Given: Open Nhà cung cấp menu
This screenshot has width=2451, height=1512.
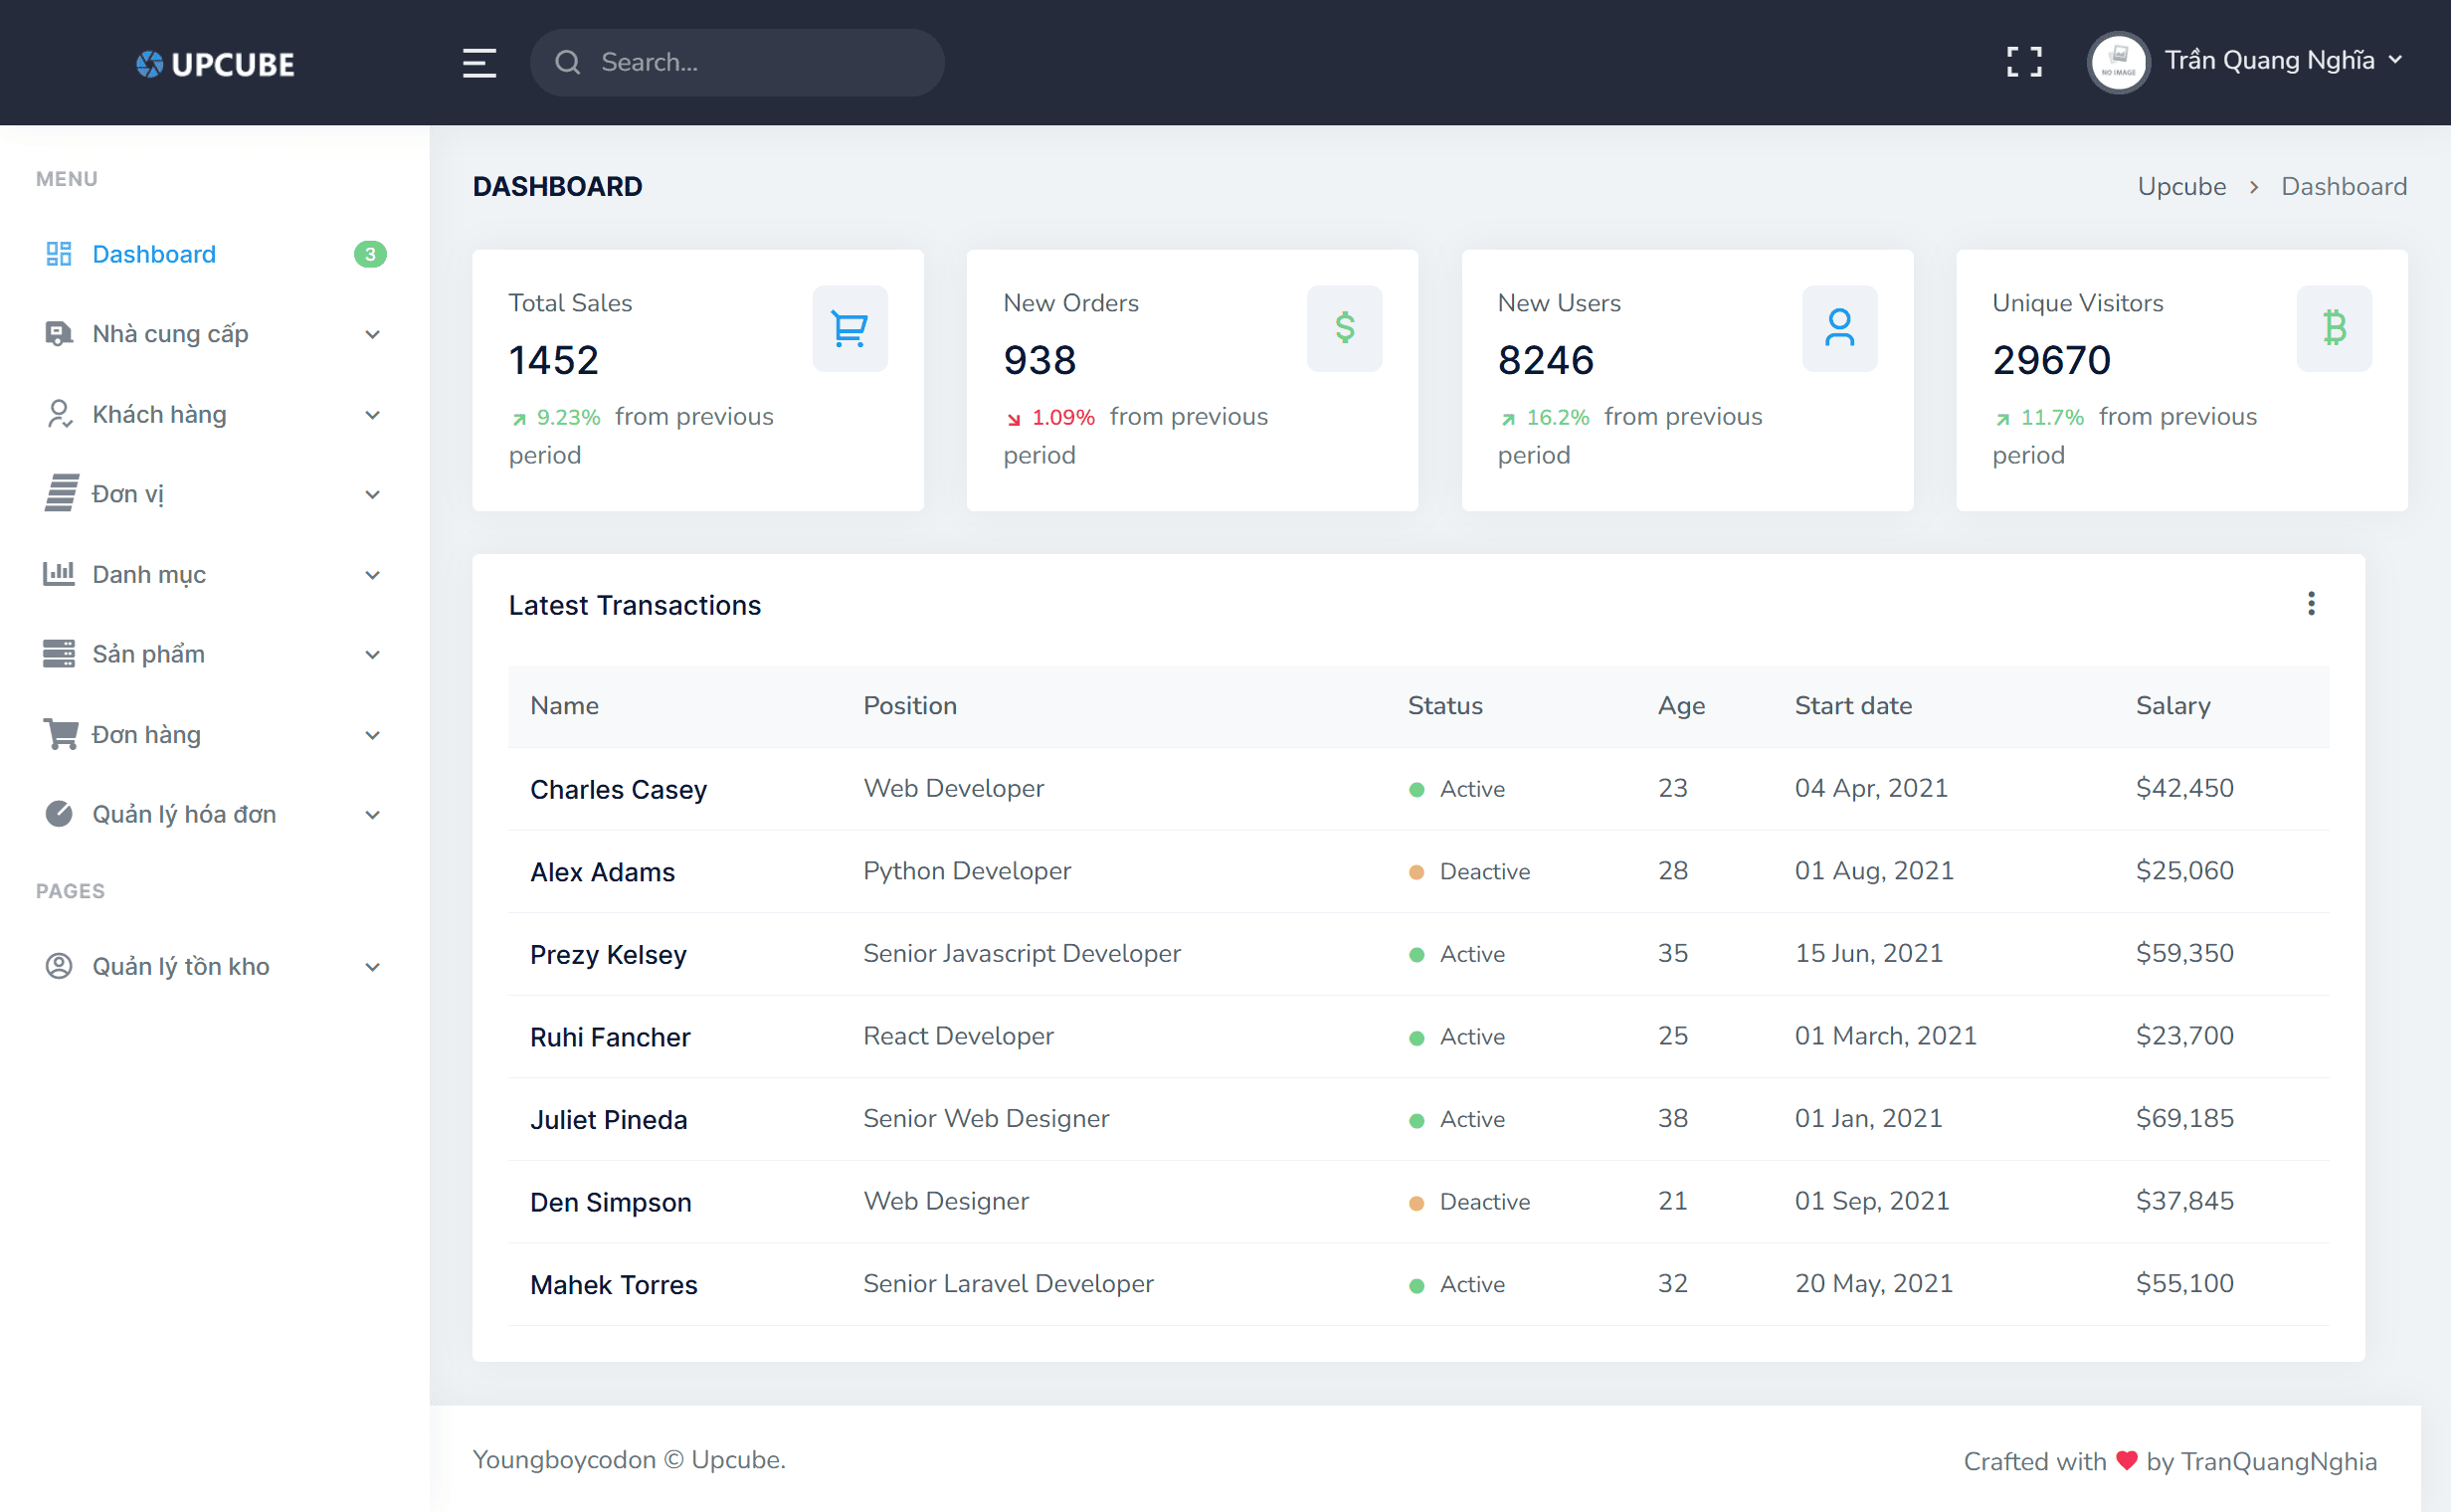Looking at the screenshot, I should 214,334.
